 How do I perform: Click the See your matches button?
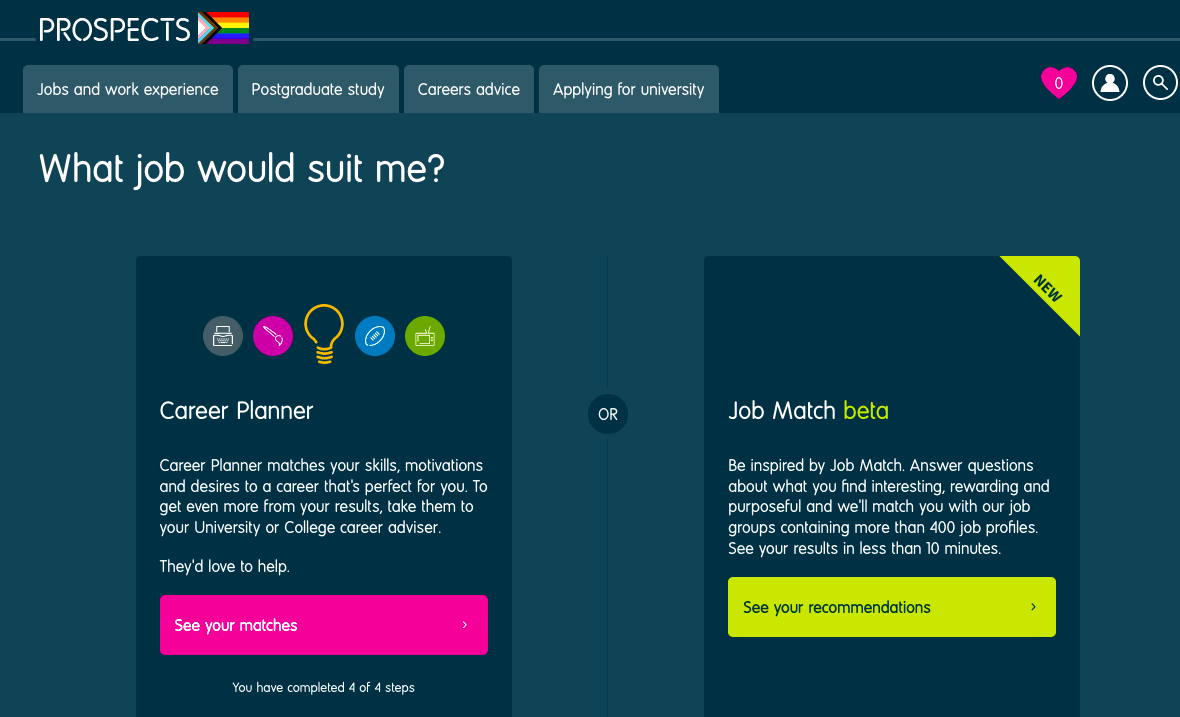point(324,625)
